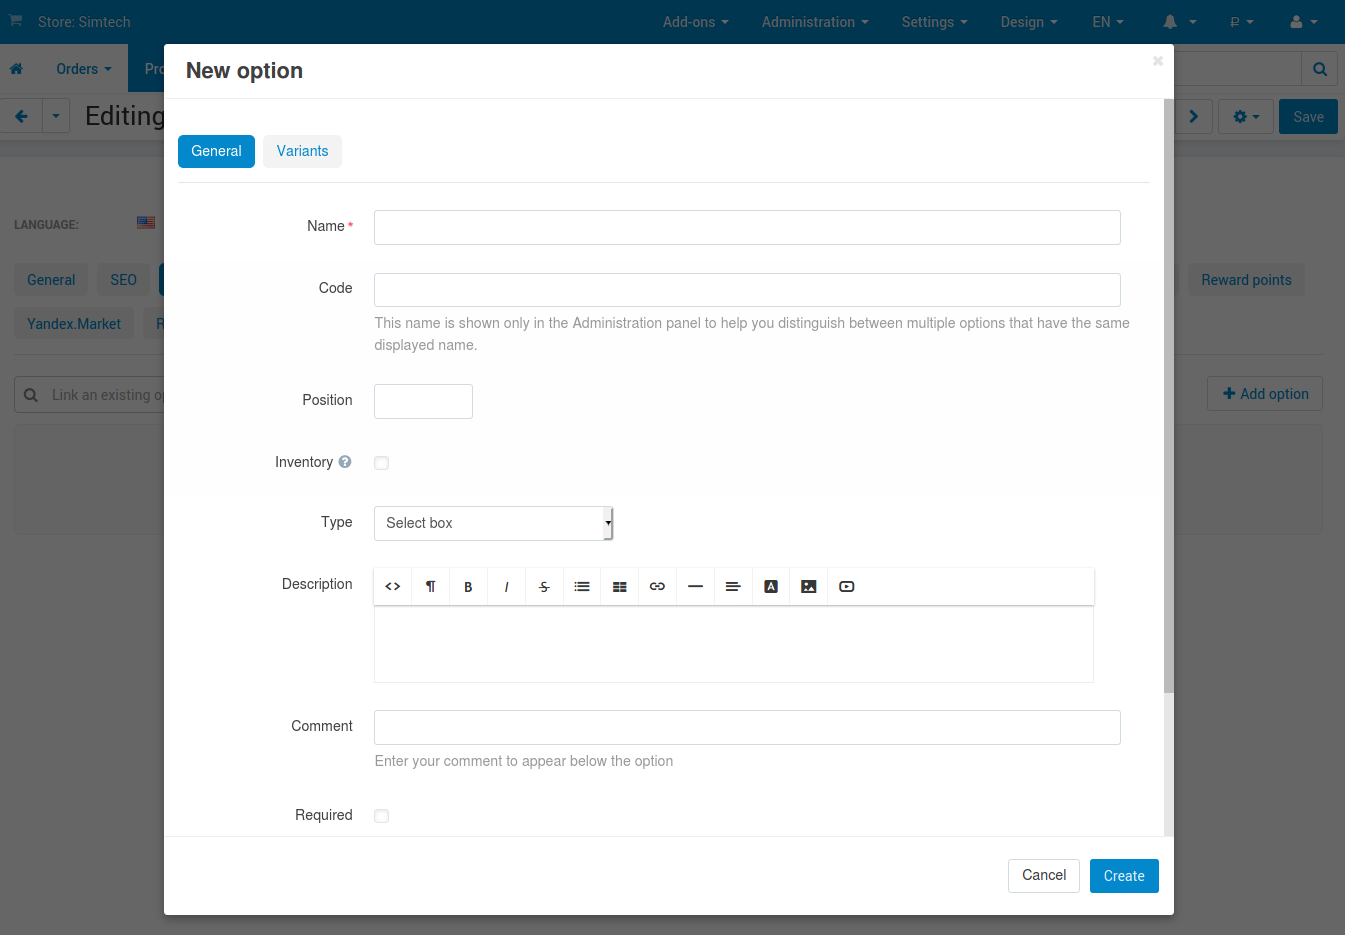Image resolution: width=1345 pixels, height=935 pixels.
Task: Enable the Inventory checkbox
Action: coord(382,463)
